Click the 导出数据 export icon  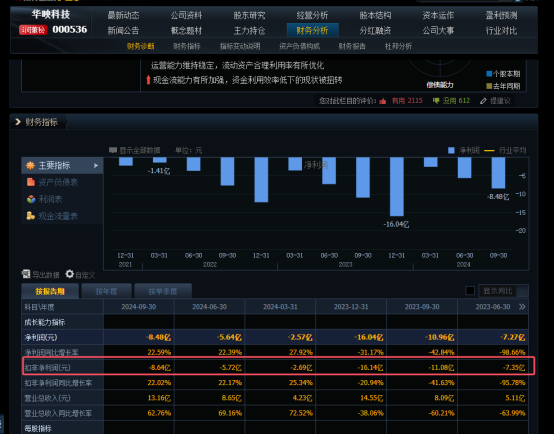pyautogui.click(x=26, y=274)
